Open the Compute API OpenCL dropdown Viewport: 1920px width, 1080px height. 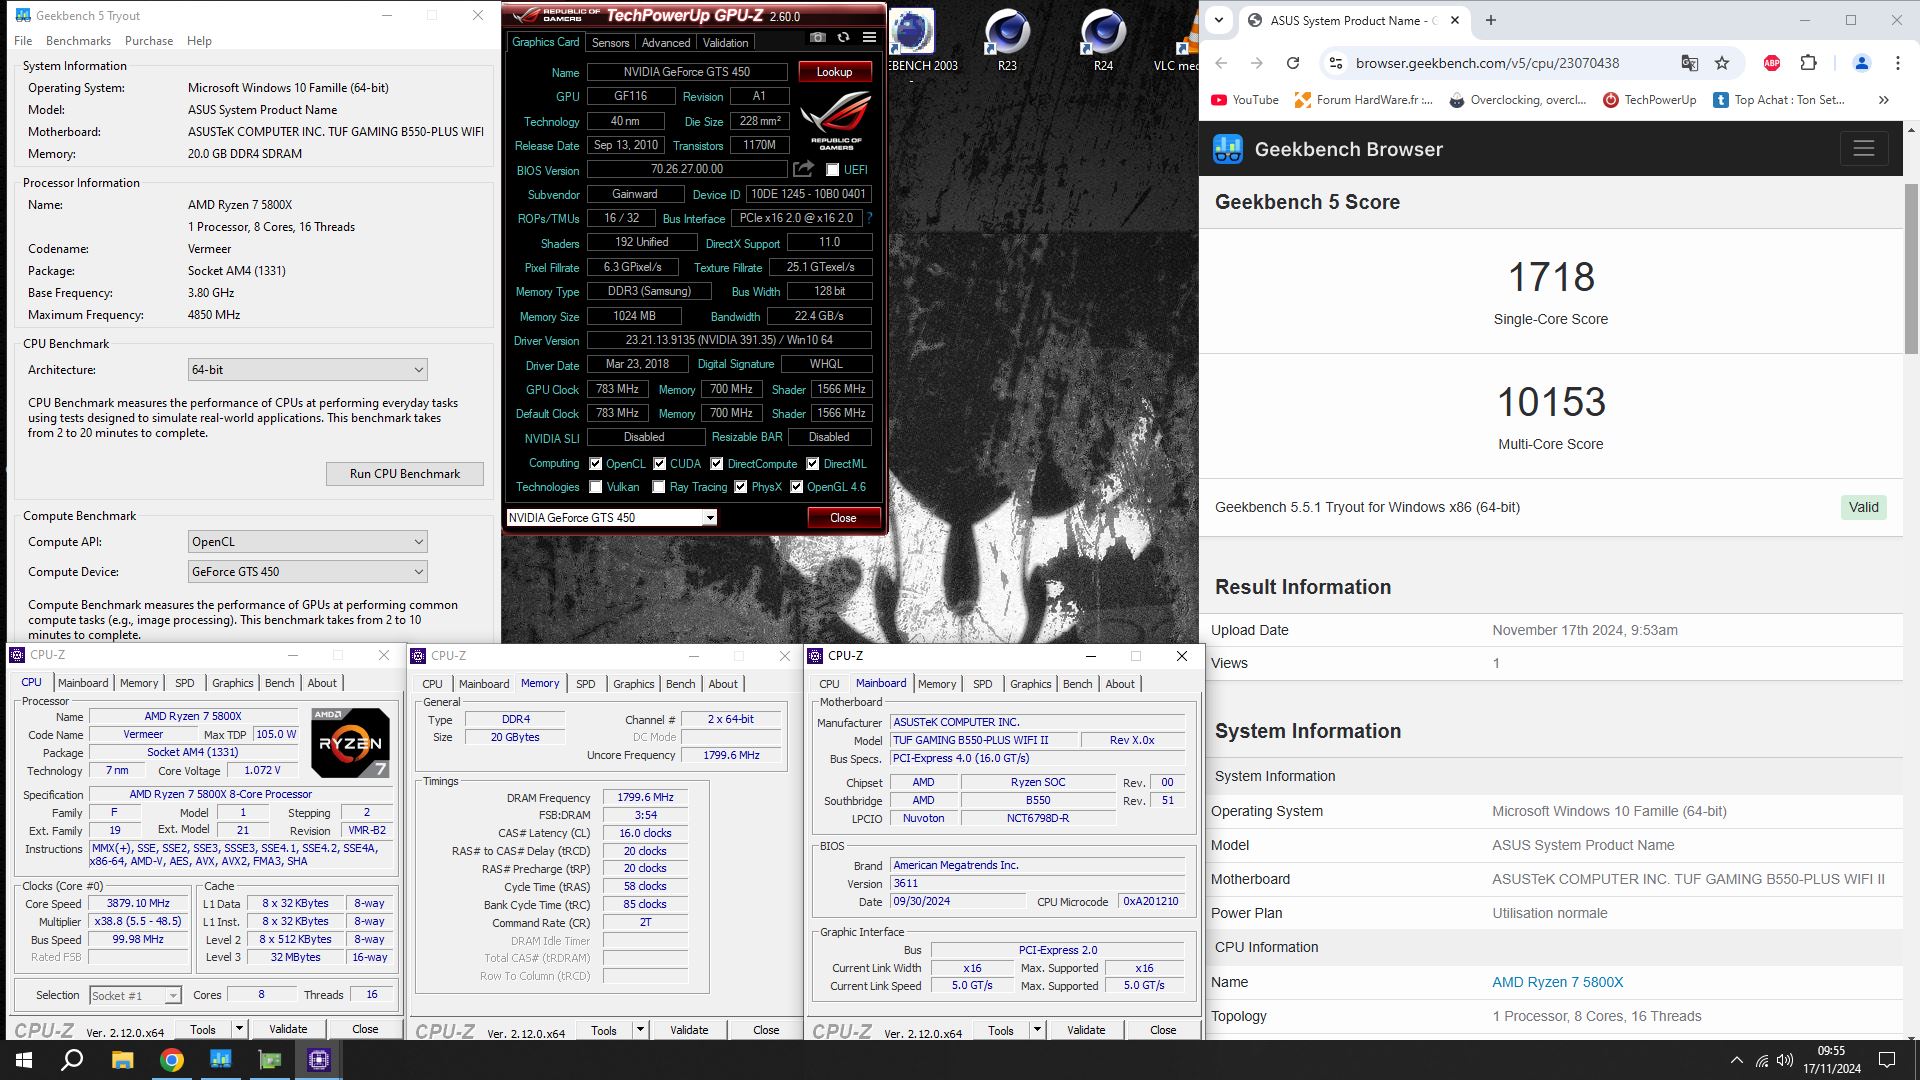point(307,542)
